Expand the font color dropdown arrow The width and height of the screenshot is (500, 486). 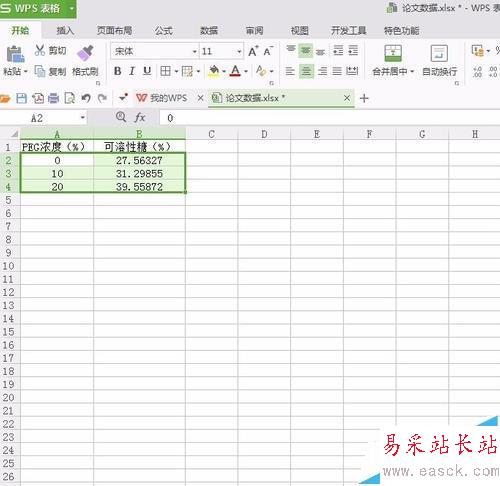point(246,71)
